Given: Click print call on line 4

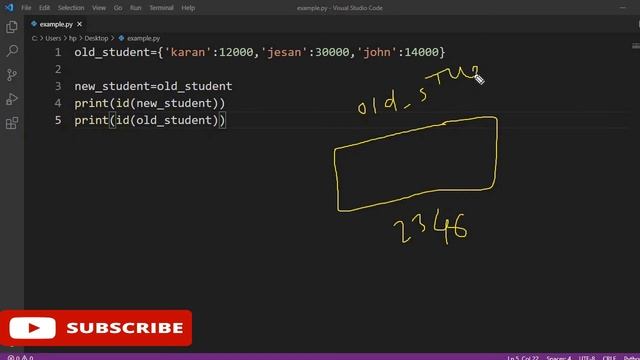Looking at the screenshot, I should [x=91, y=103].
